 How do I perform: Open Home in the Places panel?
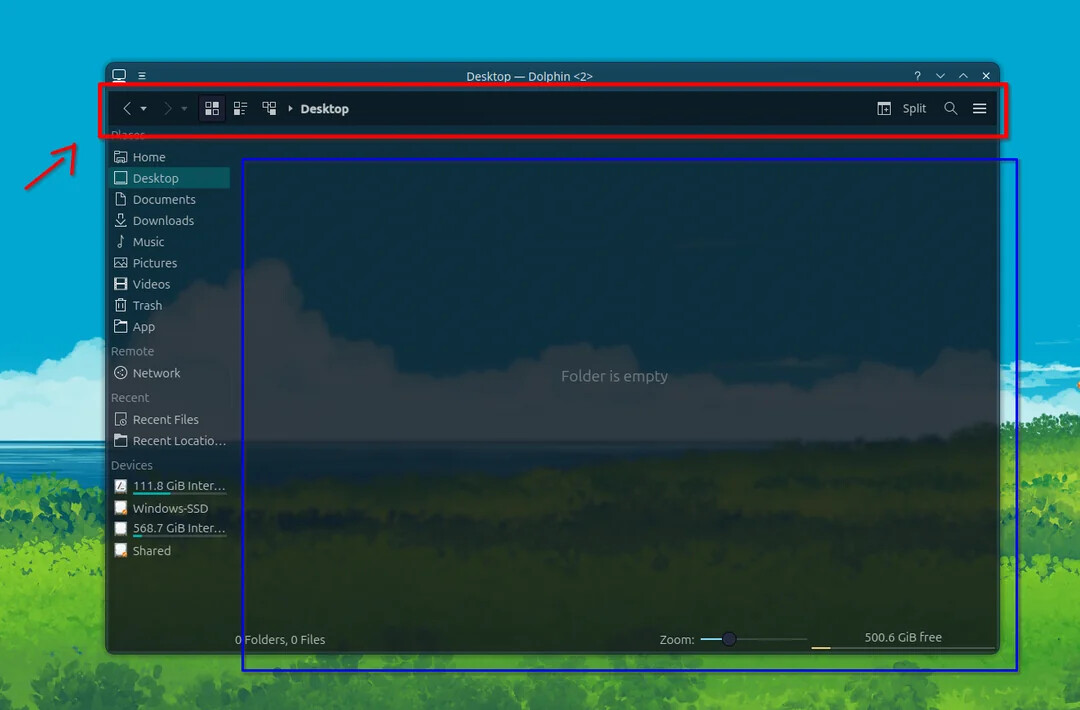coord(148,157)
